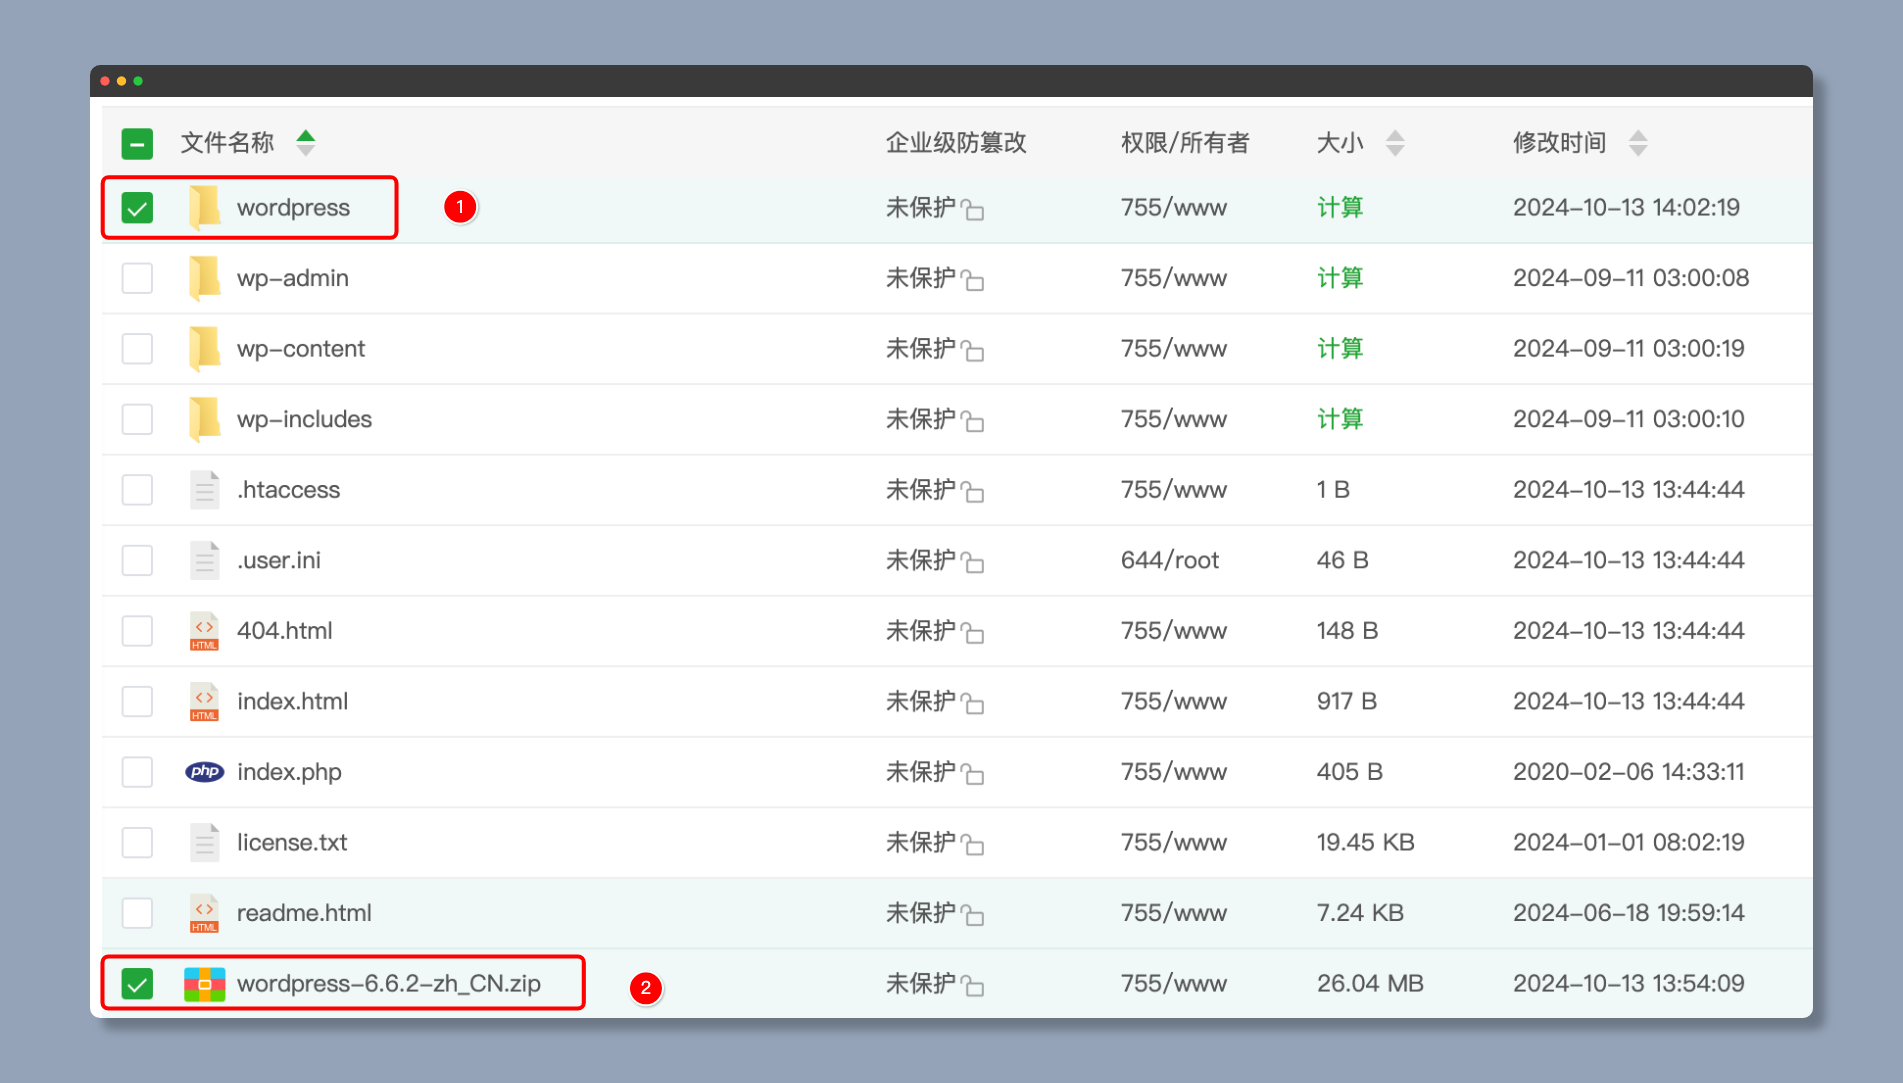Click the lock icon in the zip file row
The width and height of the screenshot is (1903, 1083).
pyautogui.click(x=973, y=985)
